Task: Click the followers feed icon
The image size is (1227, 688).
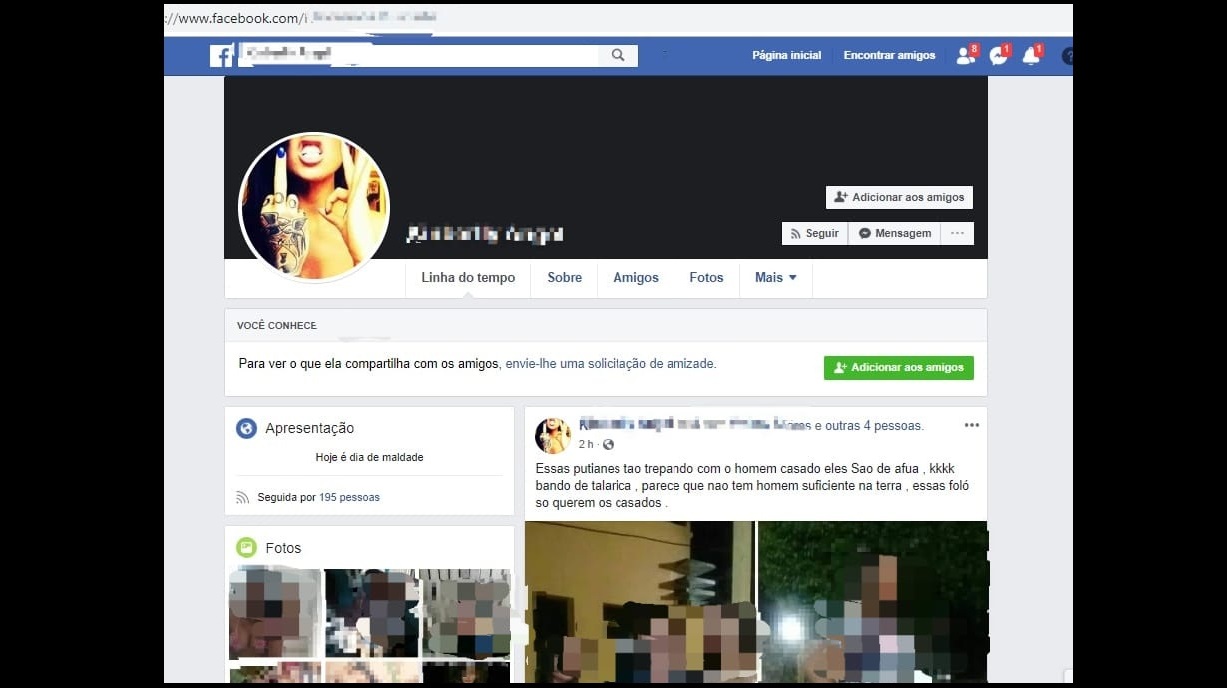Action: click(242, 497)
